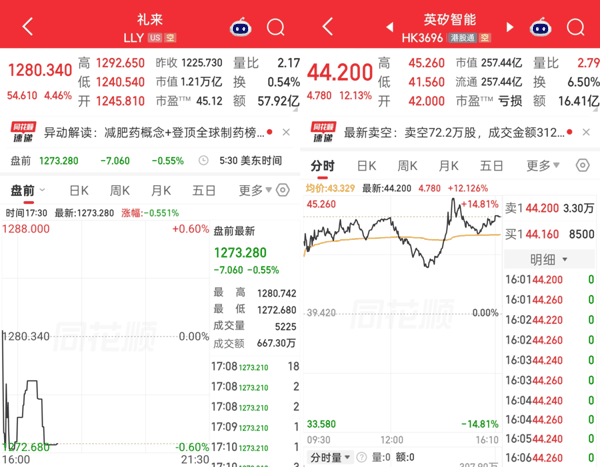Switch to 月K tab on 英矽智能 chart
This screenshot has height=467, width=600.
click(448, 166)
